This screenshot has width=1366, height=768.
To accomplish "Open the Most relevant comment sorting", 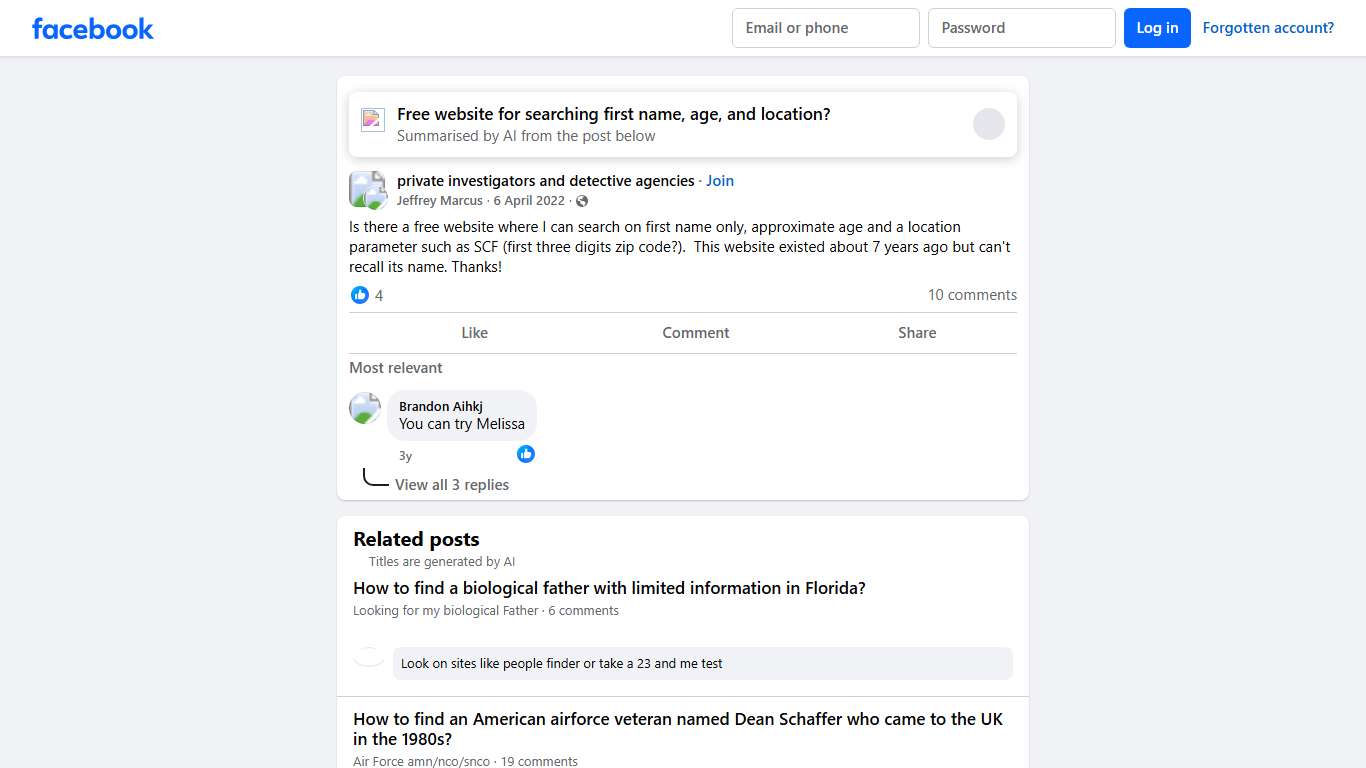I will click(x=396, y=368).
